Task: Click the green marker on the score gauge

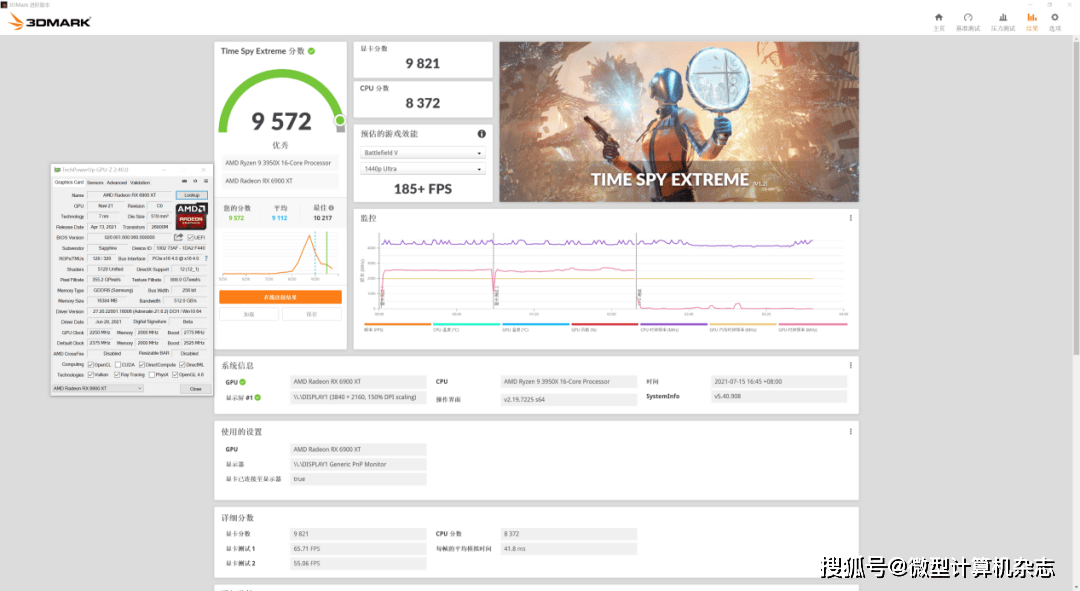Action: pyautogui.click(x=340, y=121)
